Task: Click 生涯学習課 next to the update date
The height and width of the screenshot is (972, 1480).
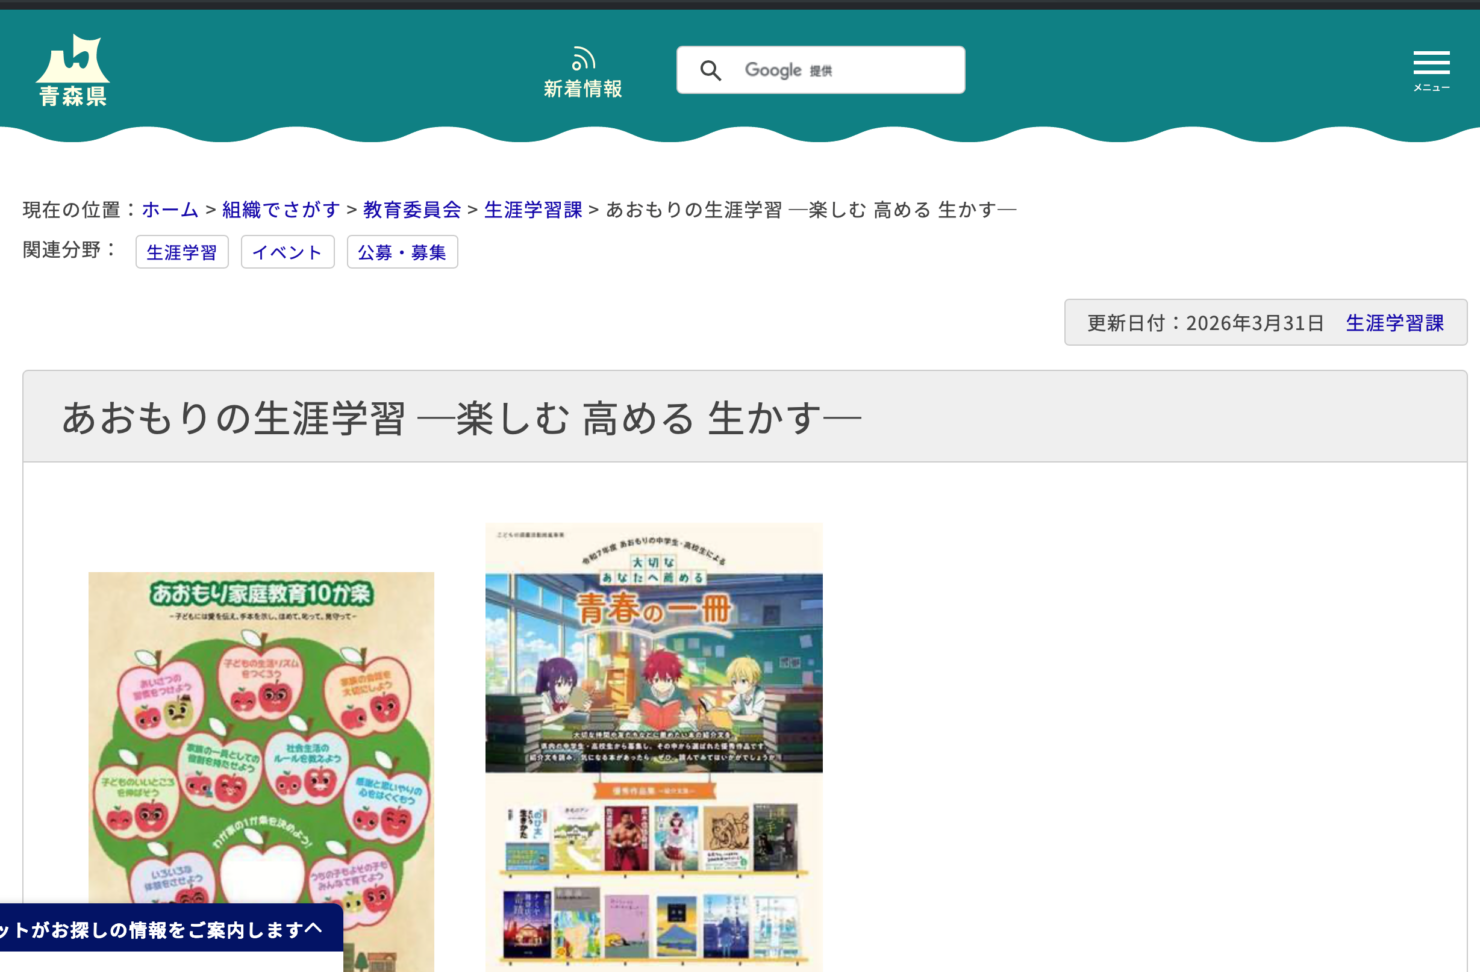Action: coord(1394,322)
